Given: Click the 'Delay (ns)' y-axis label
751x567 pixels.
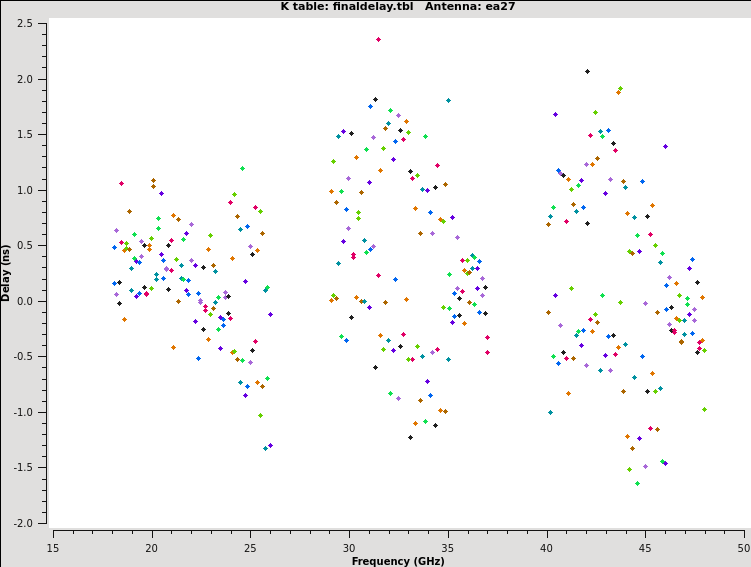Looking at the screenshot, I should (7, 272).
